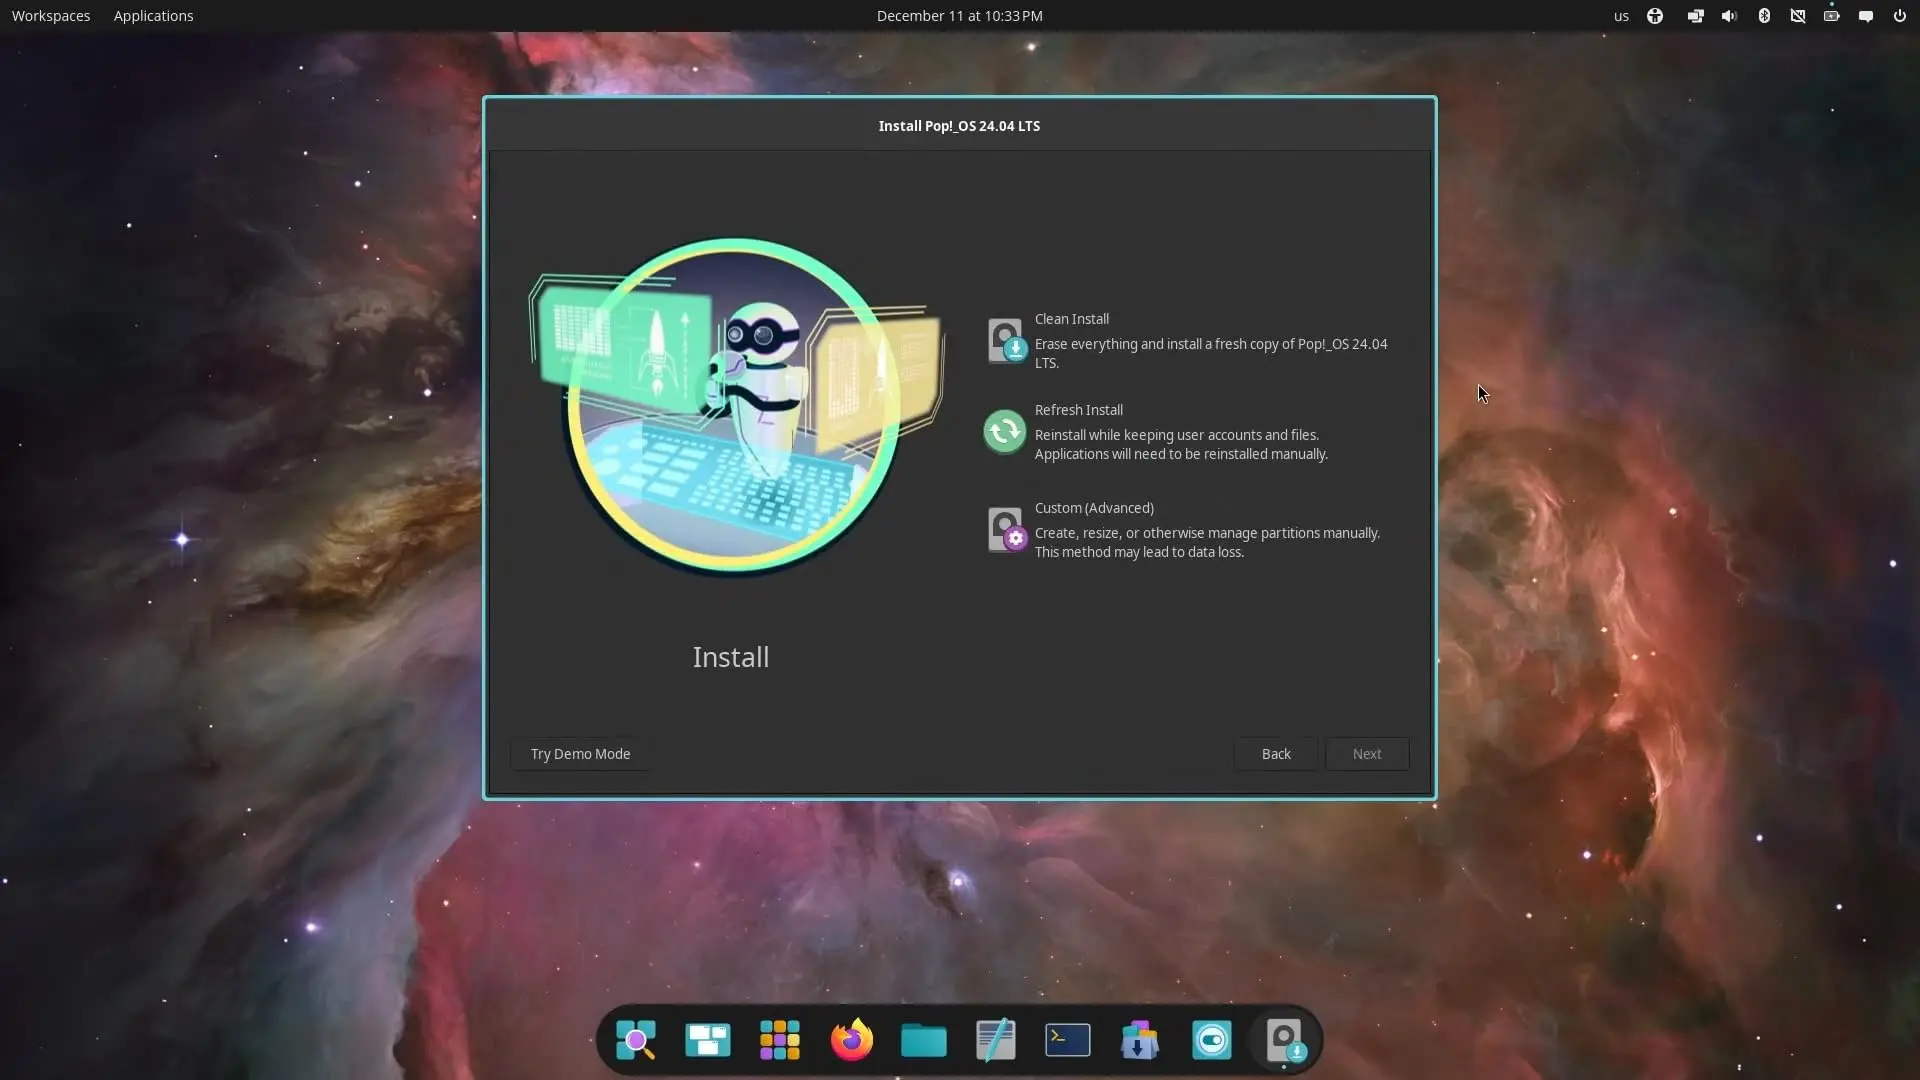Open the text editor icon in dock
The height and width of the screenshot is (1080, 1920).
click(996, 1040)
